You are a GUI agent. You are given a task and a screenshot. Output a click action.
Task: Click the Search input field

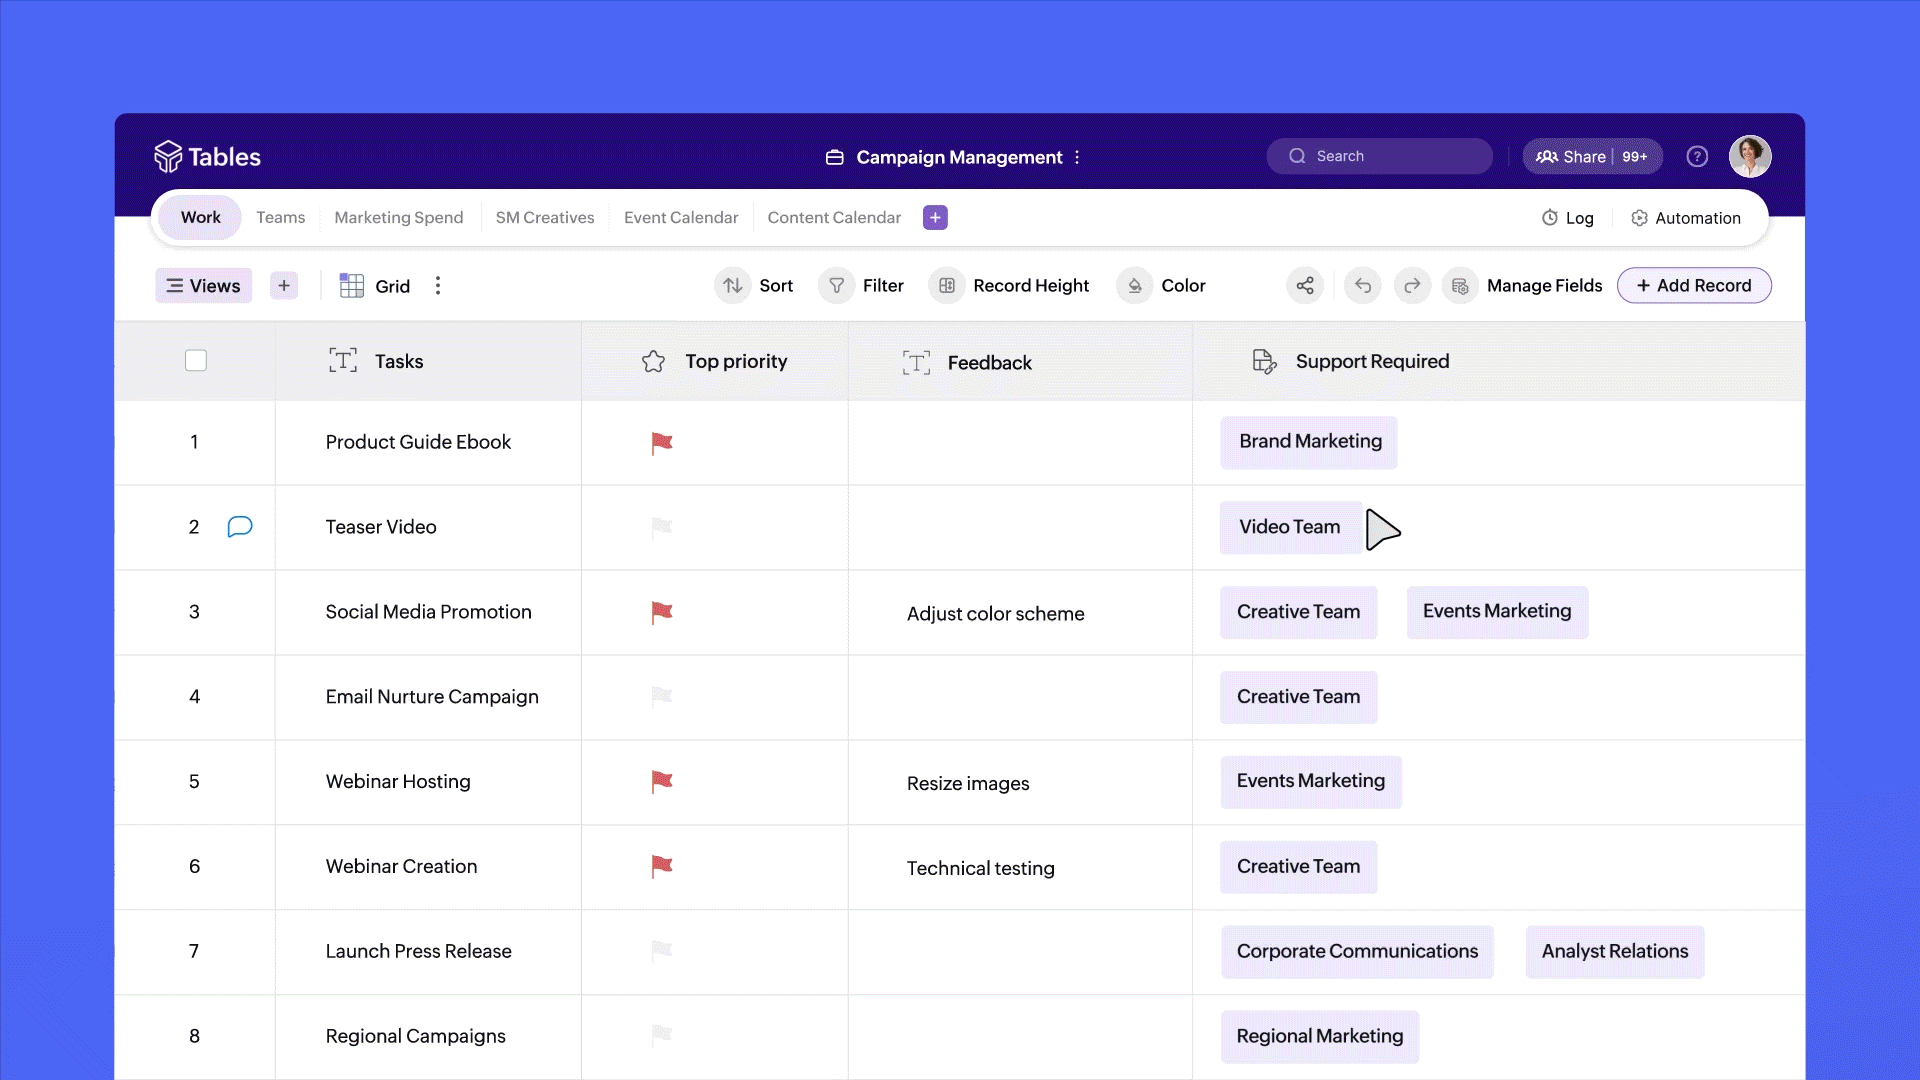tap(1380, 157)
